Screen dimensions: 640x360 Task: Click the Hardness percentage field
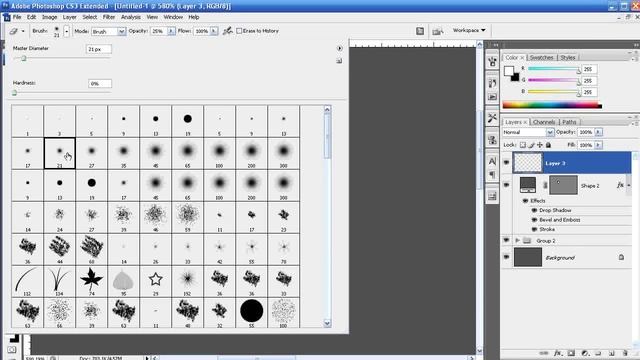click(100, 84)
